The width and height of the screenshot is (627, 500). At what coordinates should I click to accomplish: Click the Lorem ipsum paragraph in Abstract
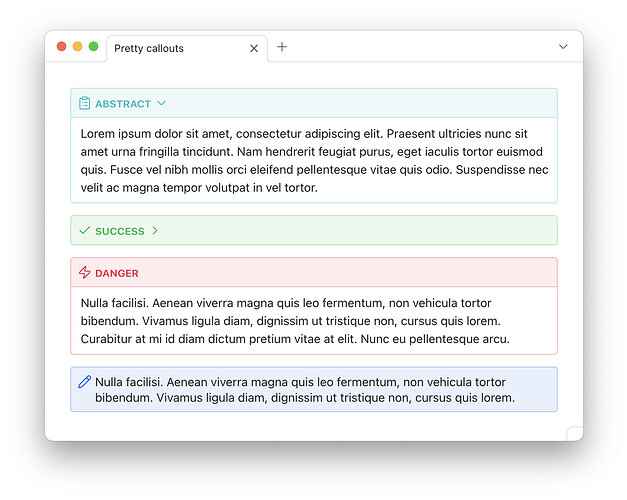click(314, 160)
